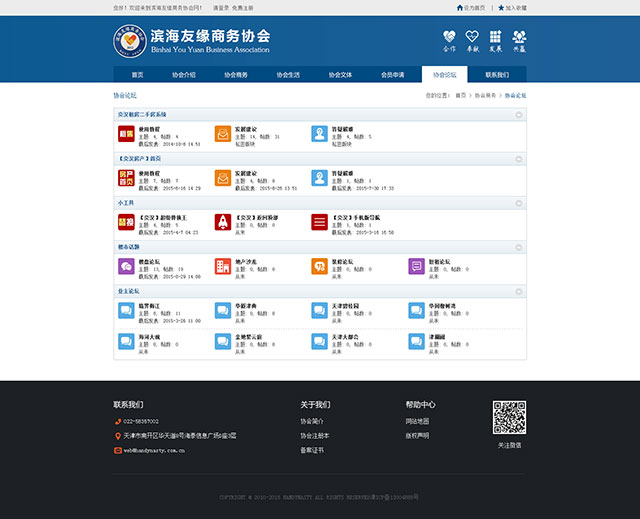640x519 pixels.
Task: Open the red rocket forum icon in 小工具
Action: pyautogui.click(x=222, y=222)
